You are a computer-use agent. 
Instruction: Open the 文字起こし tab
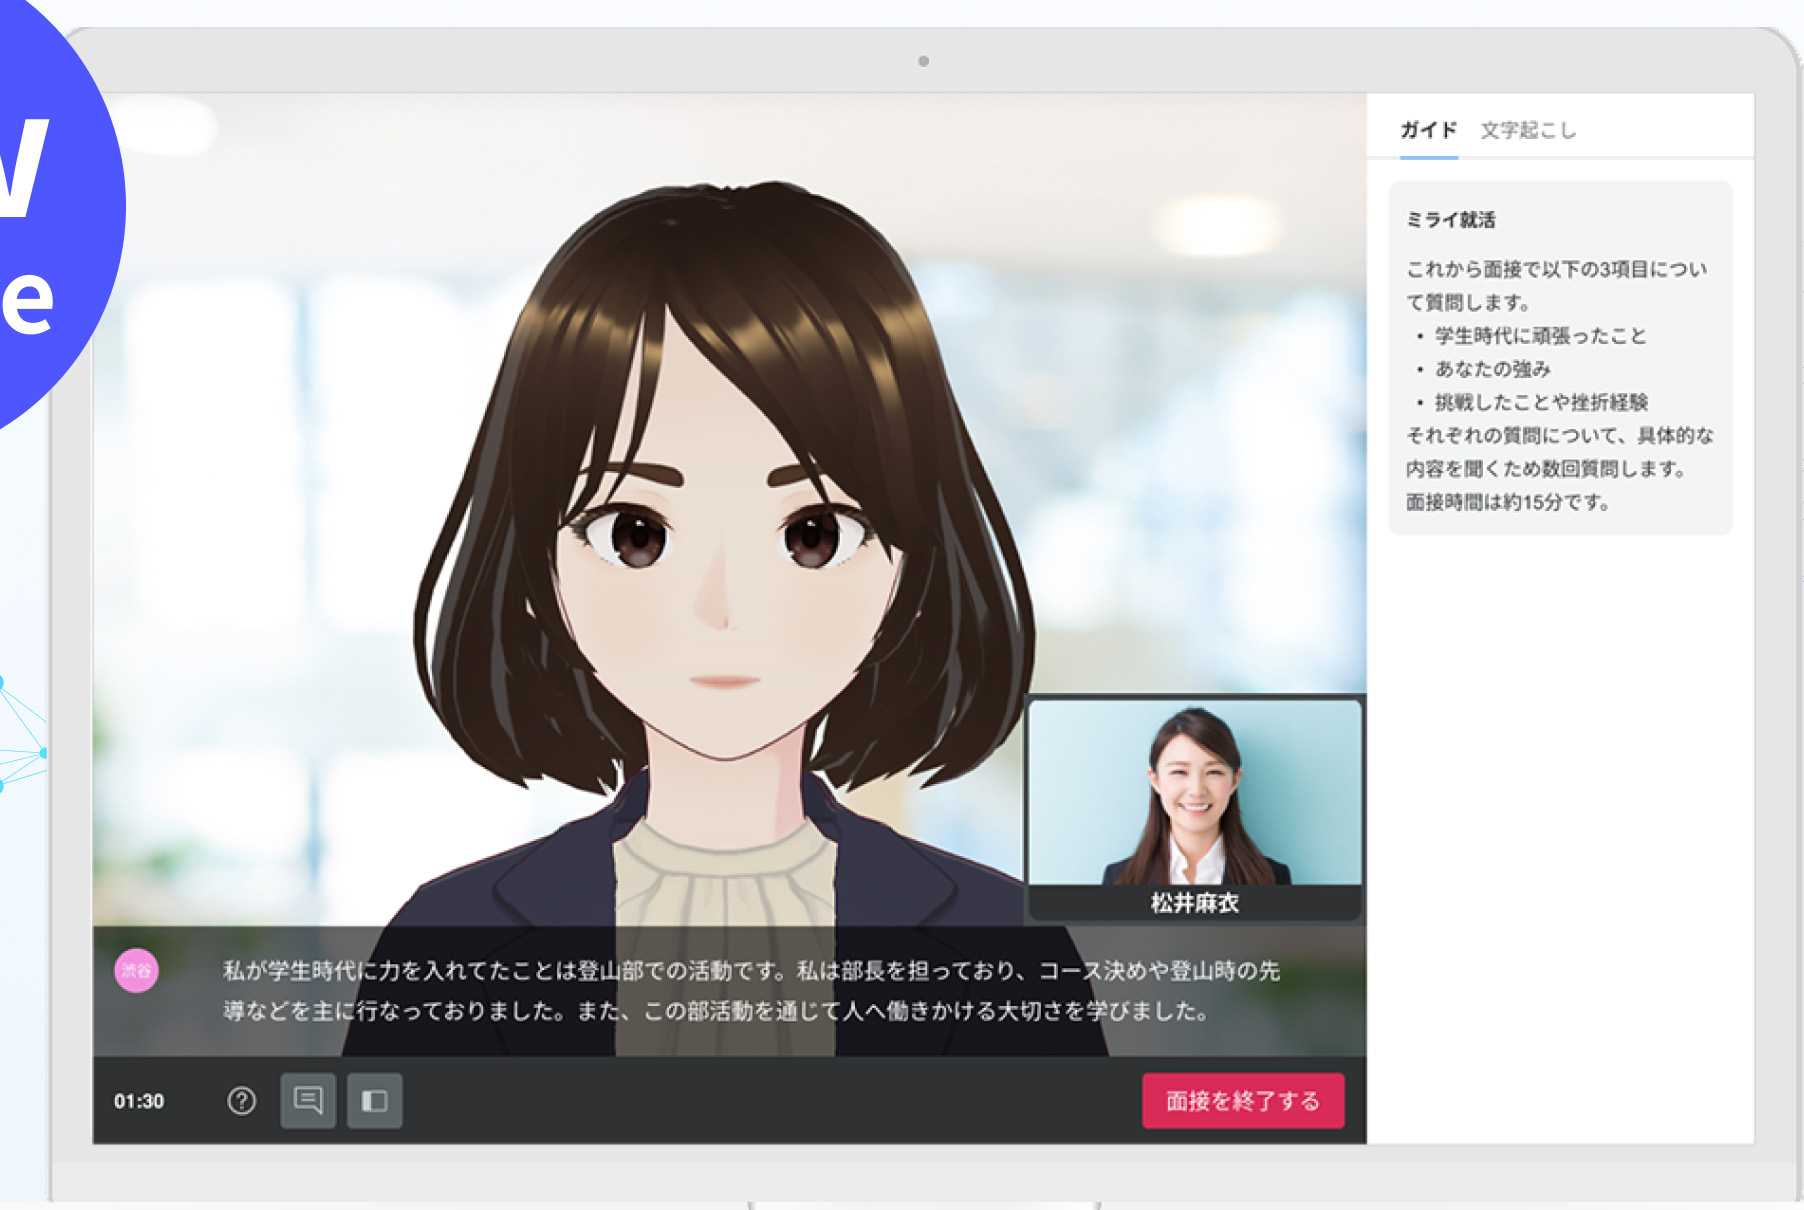click(1527, 130)
